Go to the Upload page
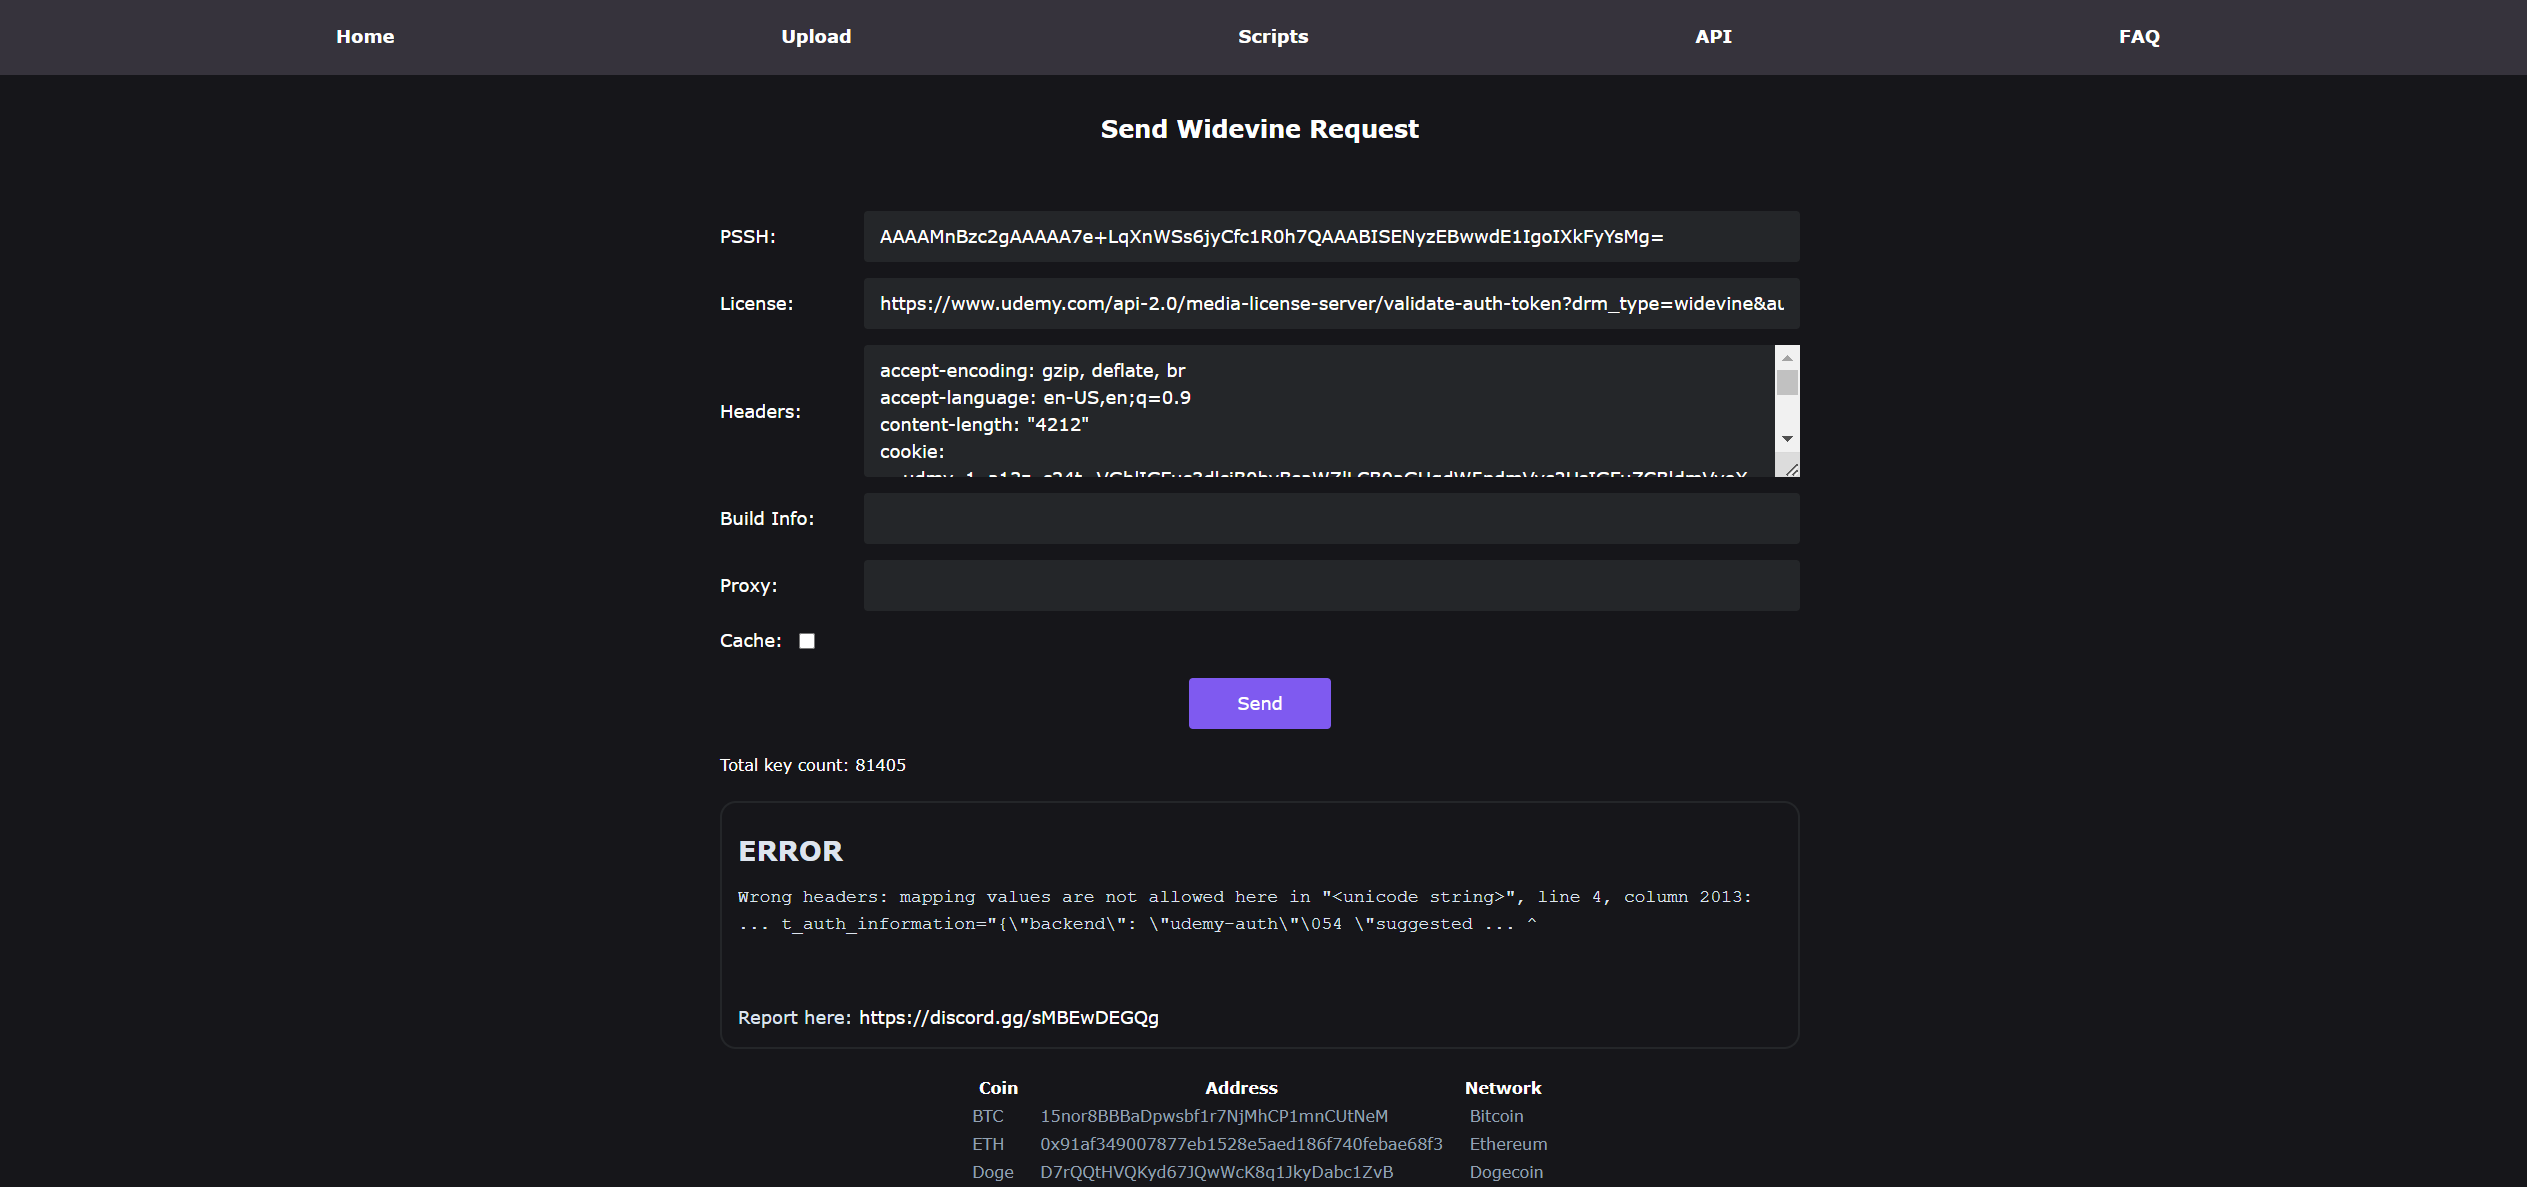Screen dimensions: 2527x1187 tap(816, 37)
